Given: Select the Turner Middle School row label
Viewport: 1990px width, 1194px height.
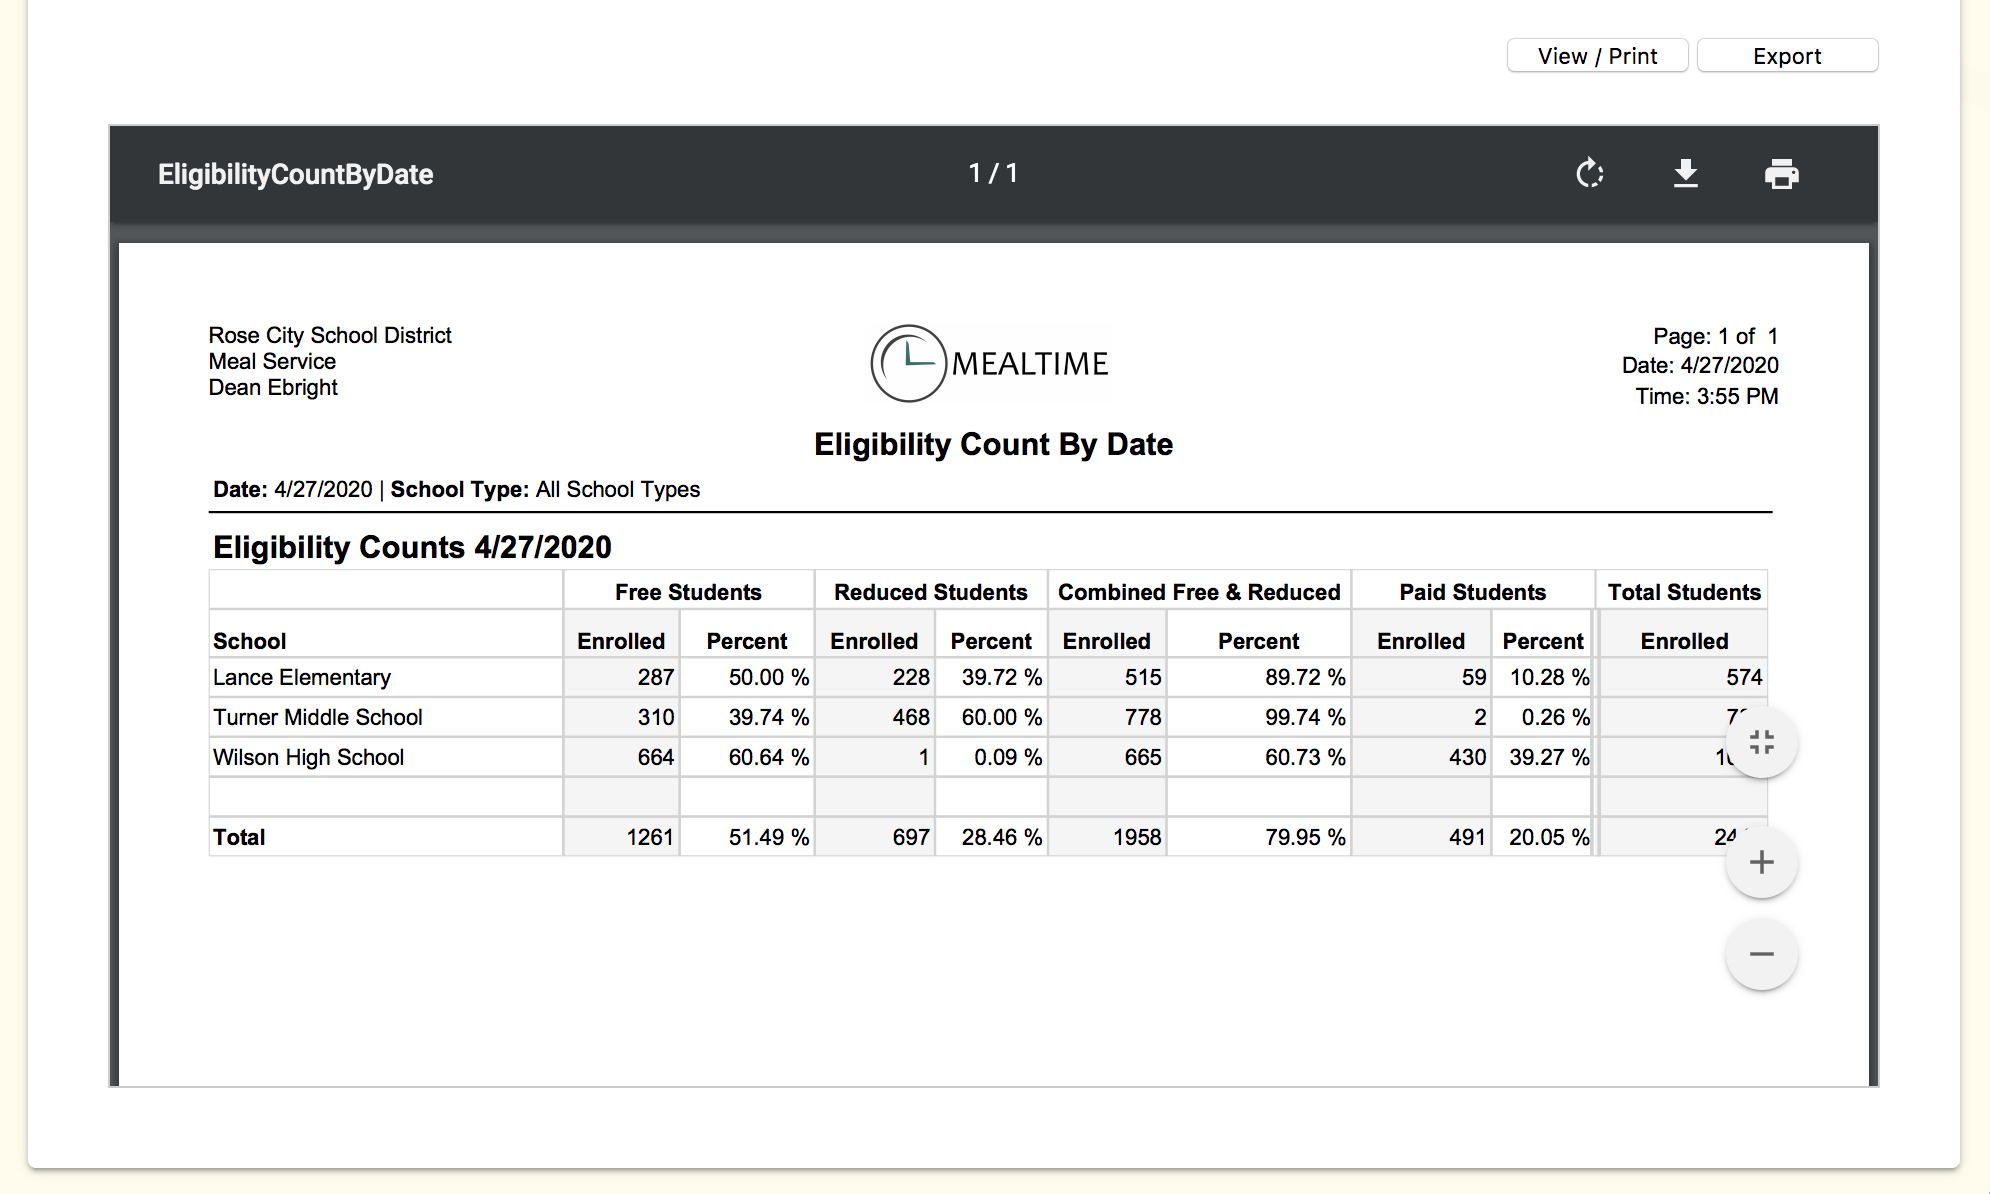Looking at the screenshot, I should (x=317, y=717).
